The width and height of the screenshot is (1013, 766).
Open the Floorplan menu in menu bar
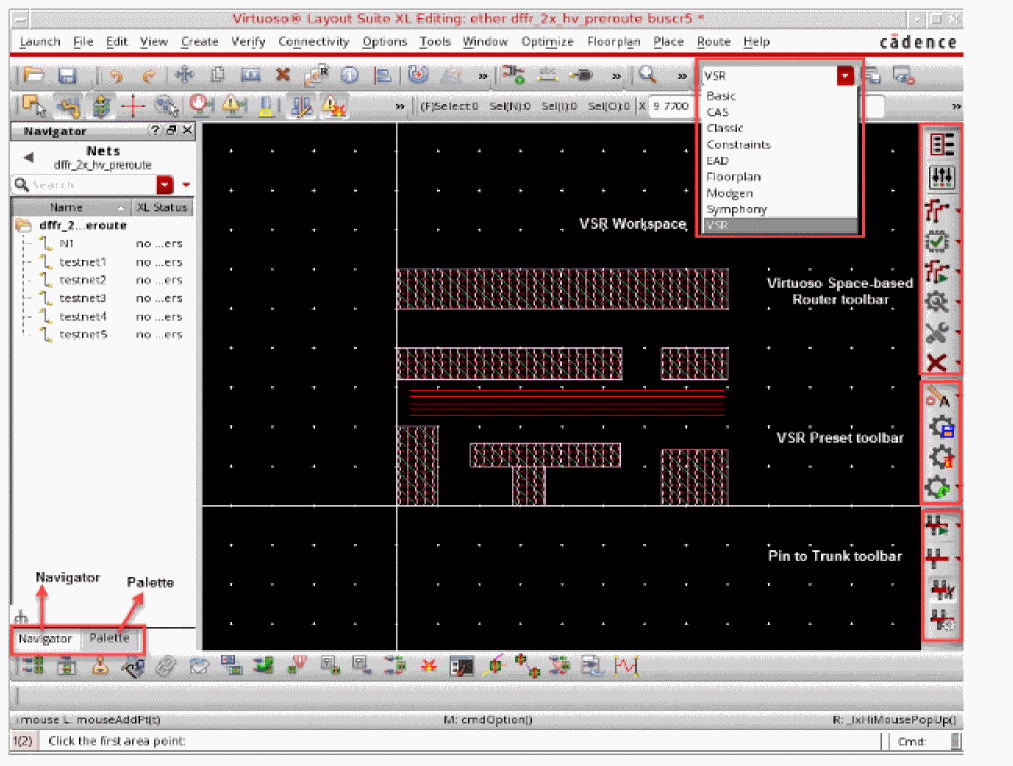tap(613, 42)
